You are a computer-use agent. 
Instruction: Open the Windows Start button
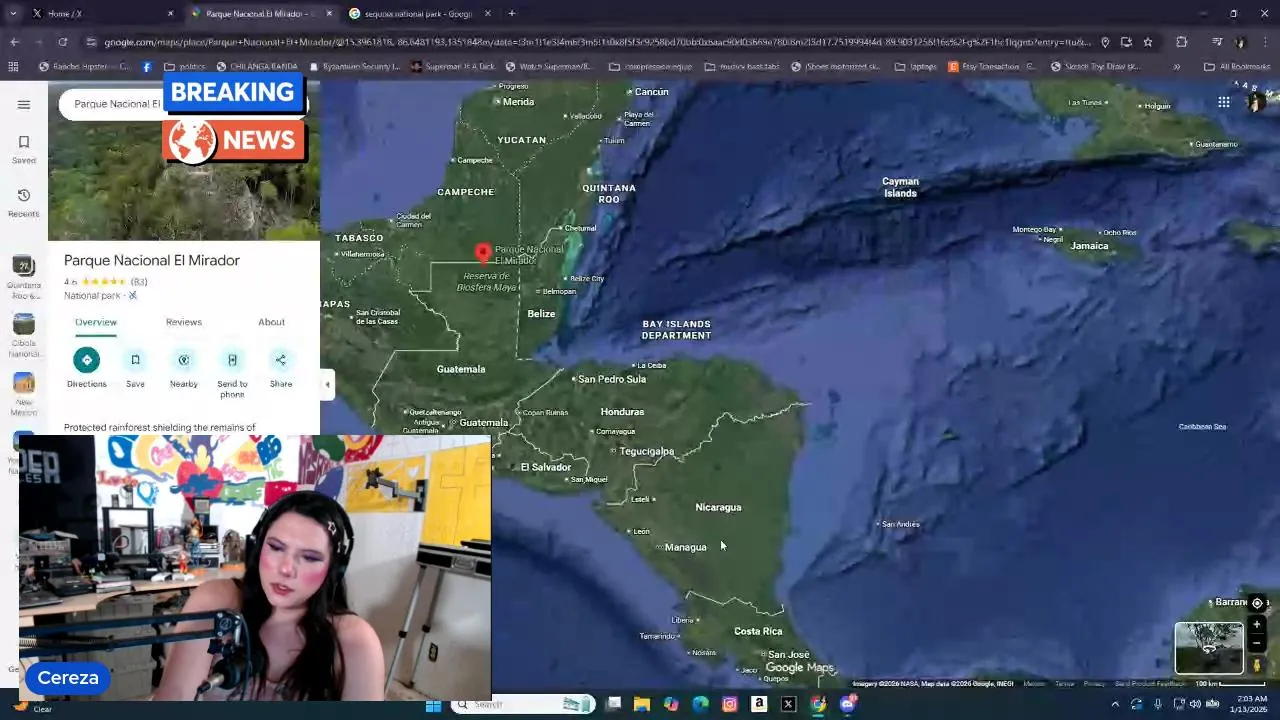433,705
